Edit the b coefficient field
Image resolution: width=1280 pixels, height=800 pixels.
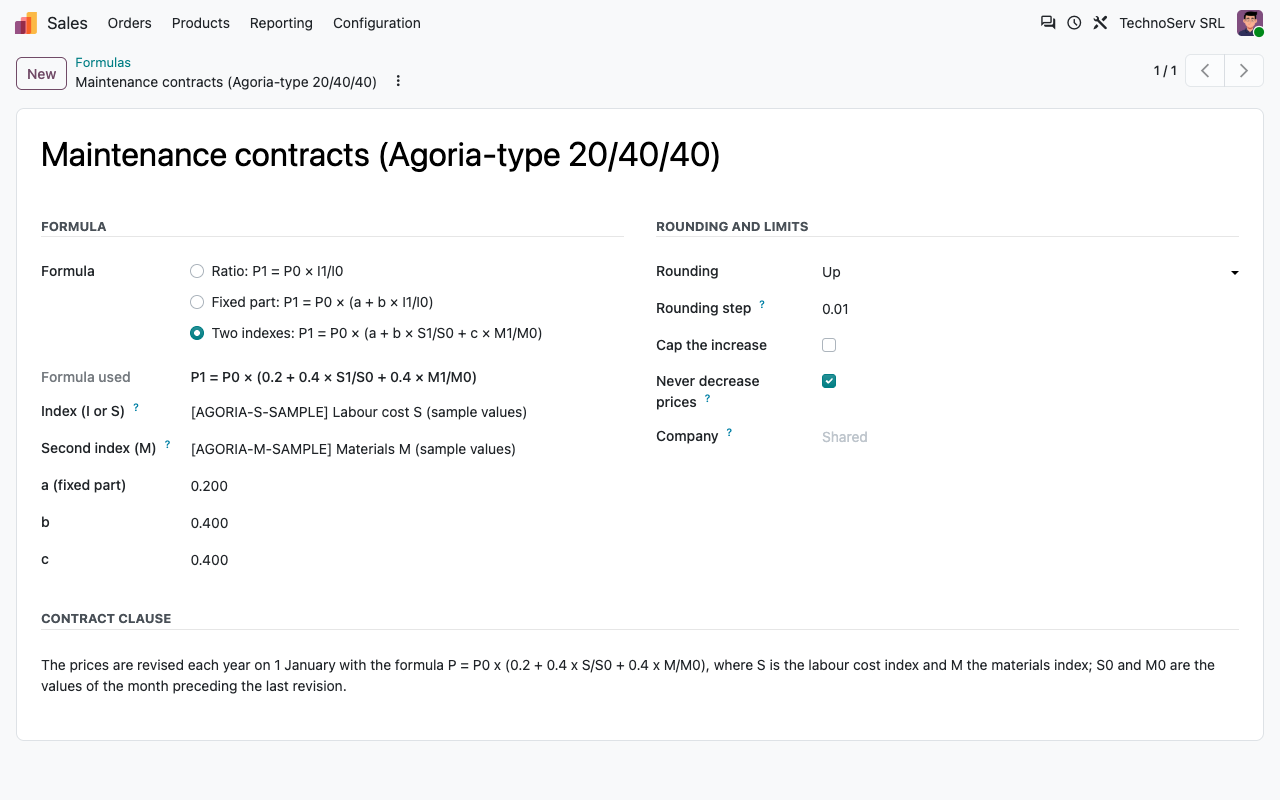click(407, 523)
